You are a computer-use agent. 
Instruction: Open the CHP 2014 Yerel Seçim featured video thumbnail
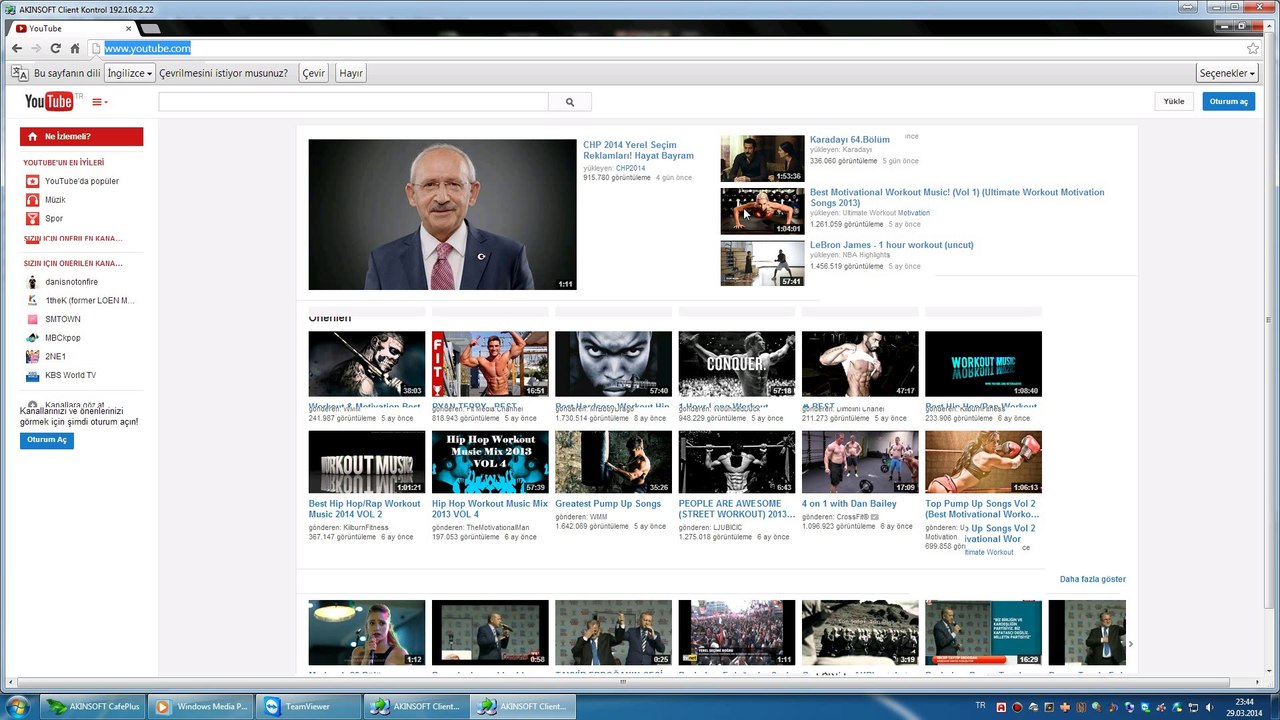442,214
